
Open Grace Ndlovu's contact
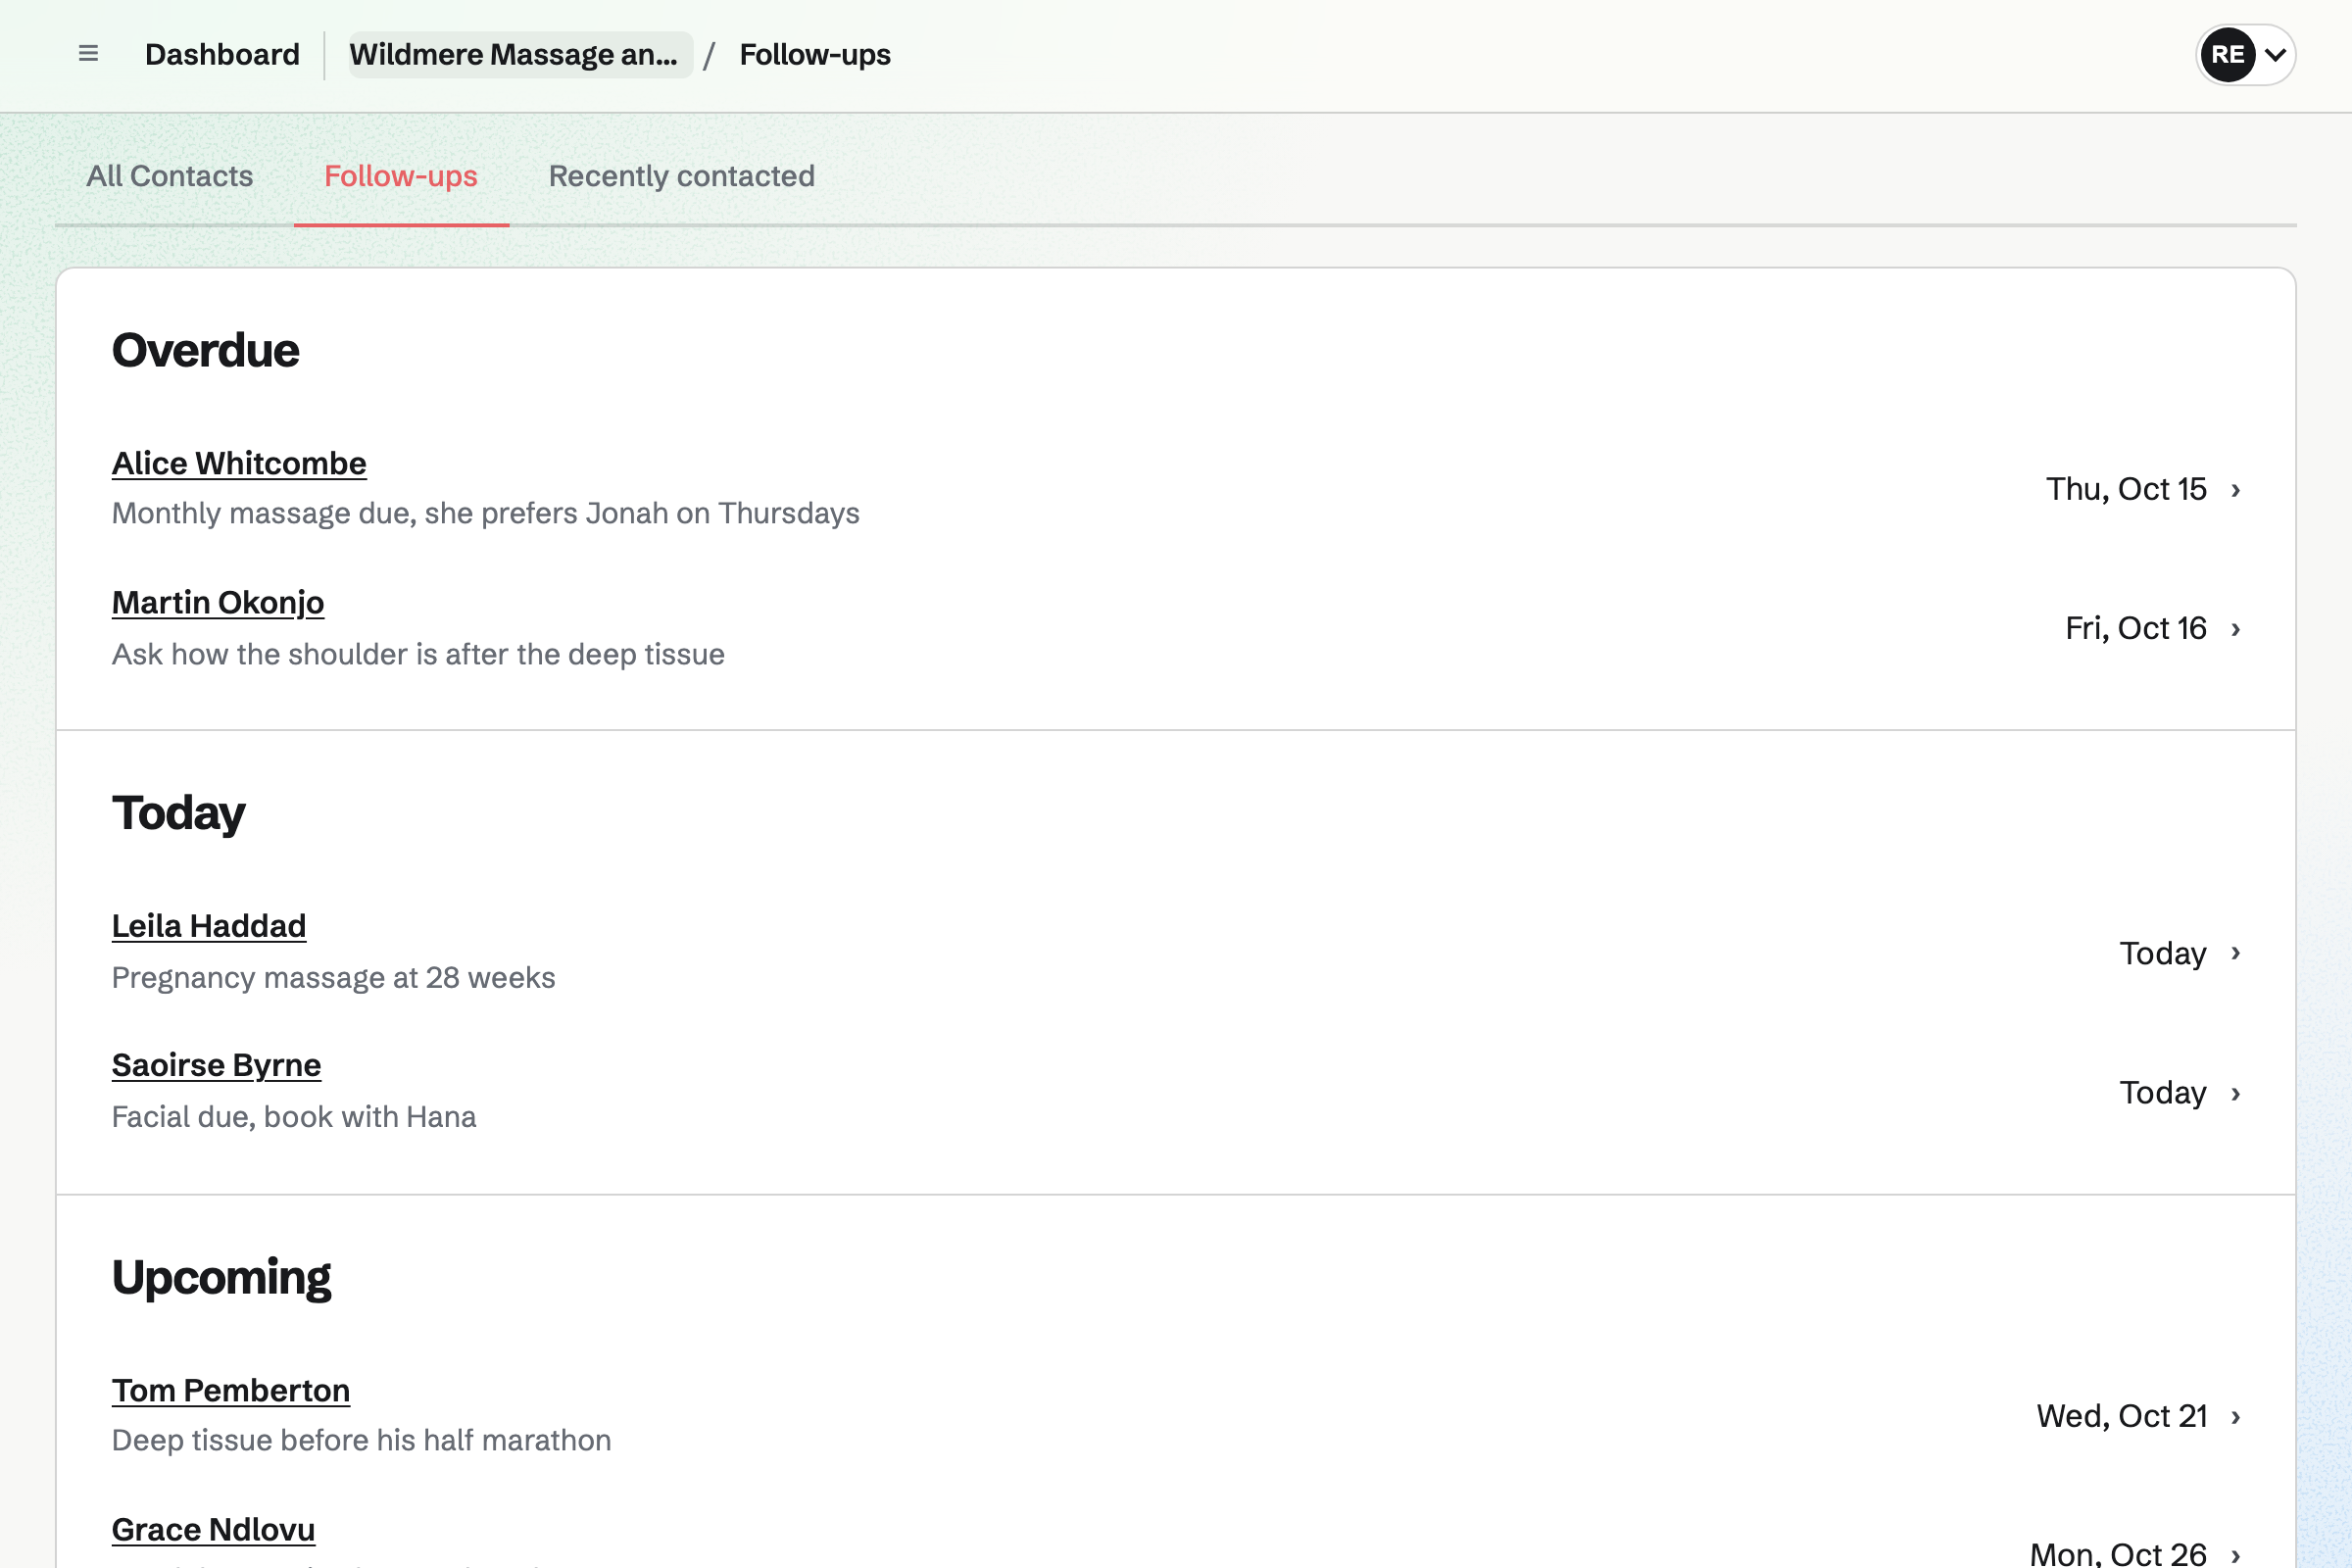(213, 1529)
